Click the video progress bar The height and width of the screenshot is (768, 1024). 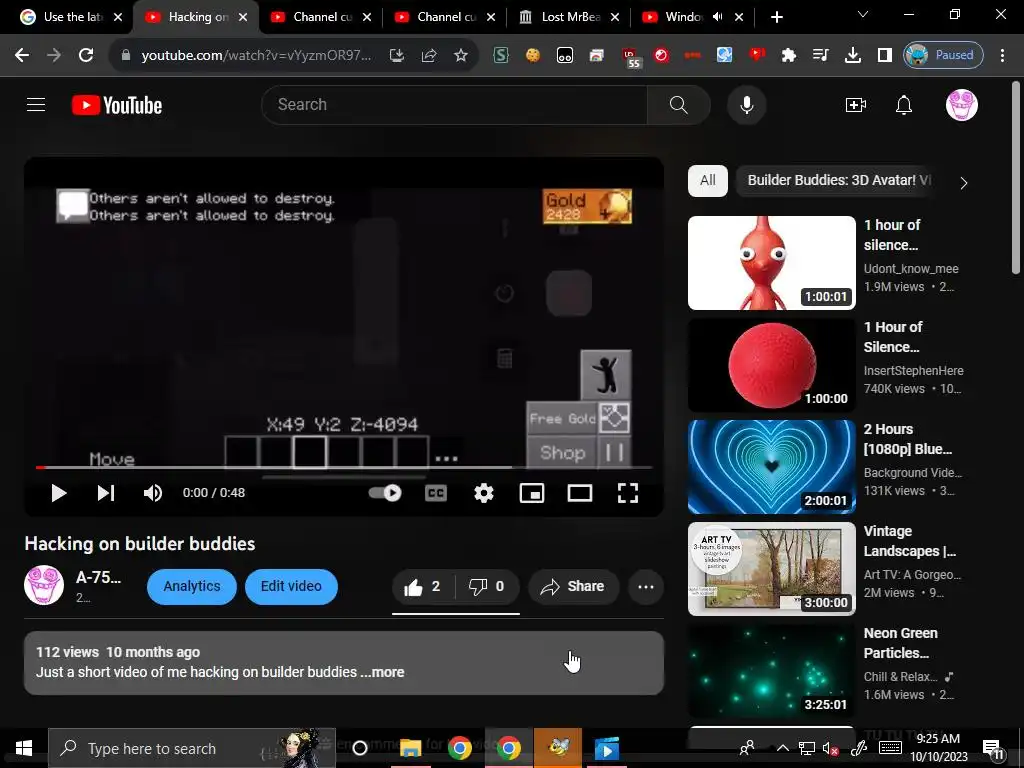[x=344, y=468]
